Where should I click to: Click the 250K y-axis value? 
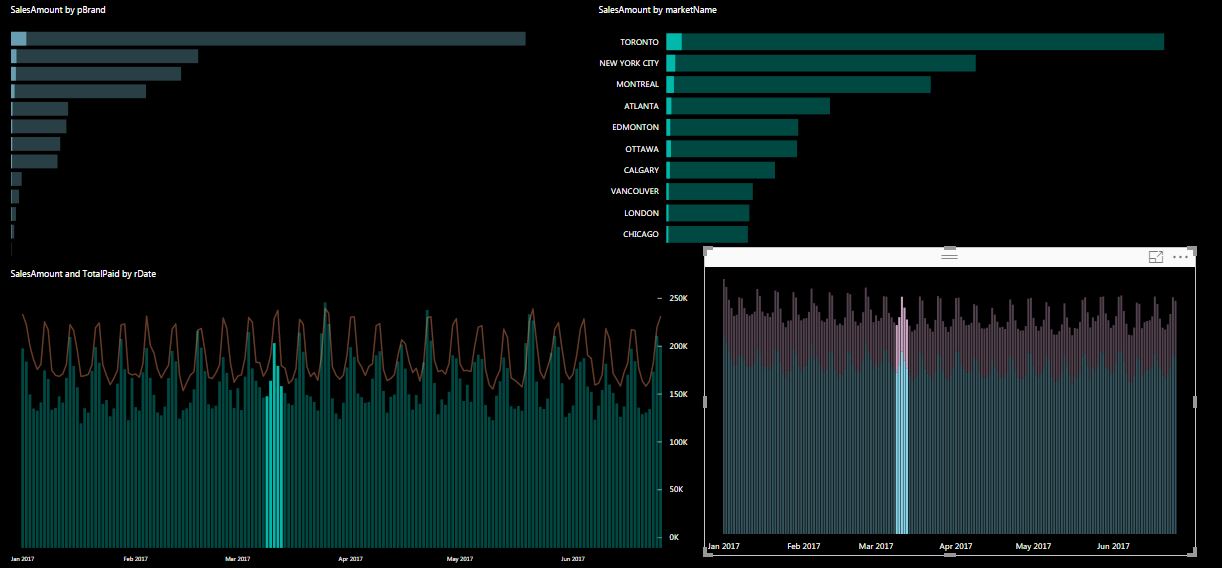pos(679,298)
